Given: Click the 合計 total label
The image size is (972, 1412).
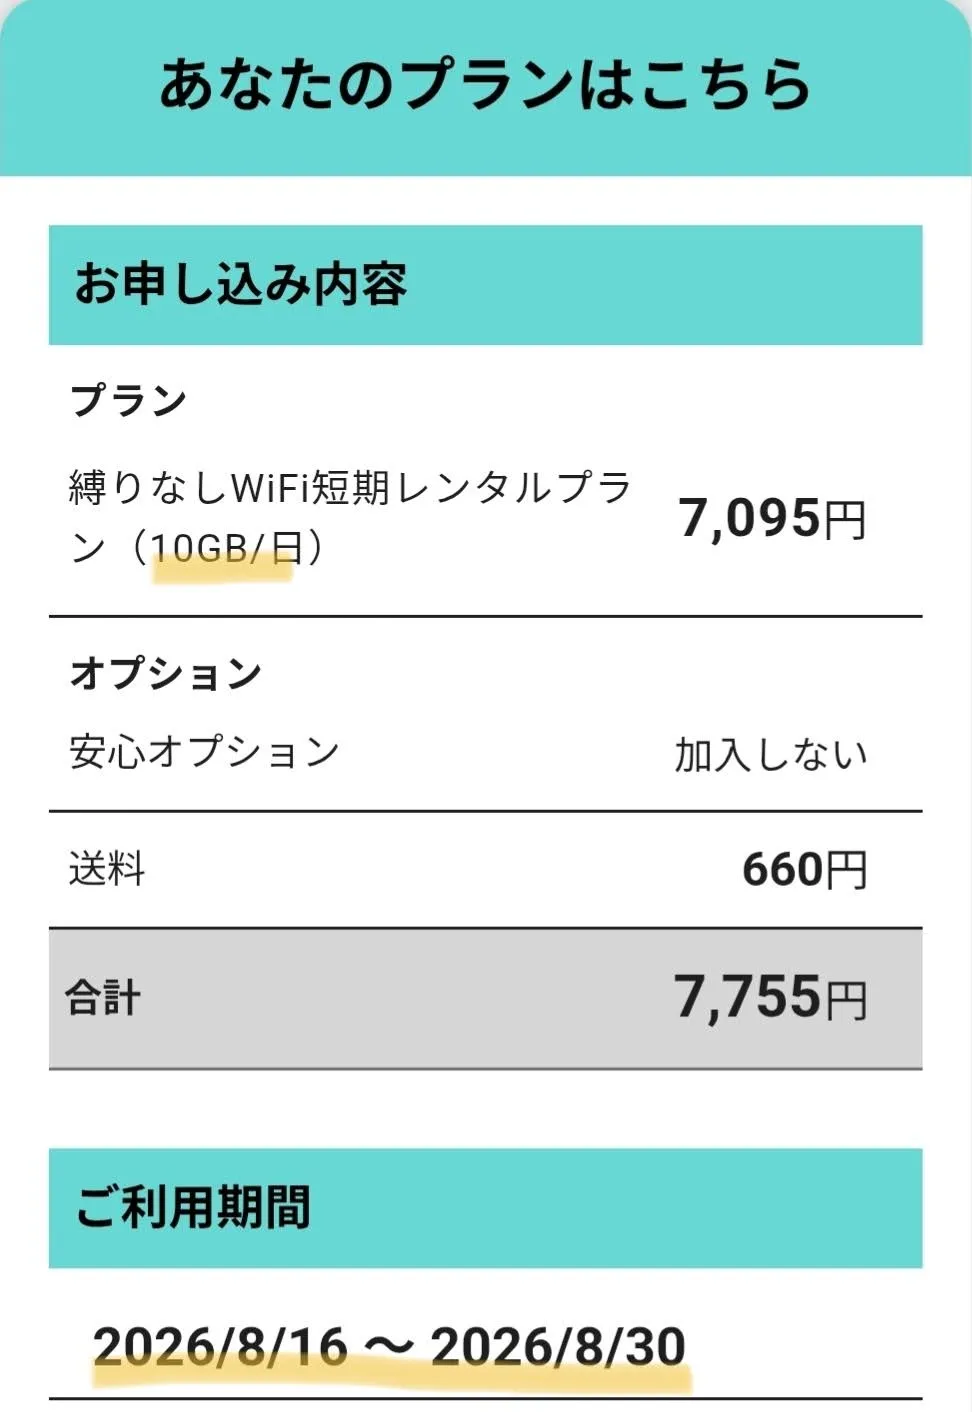Looking at the screenshot, I should coord(103,997).
